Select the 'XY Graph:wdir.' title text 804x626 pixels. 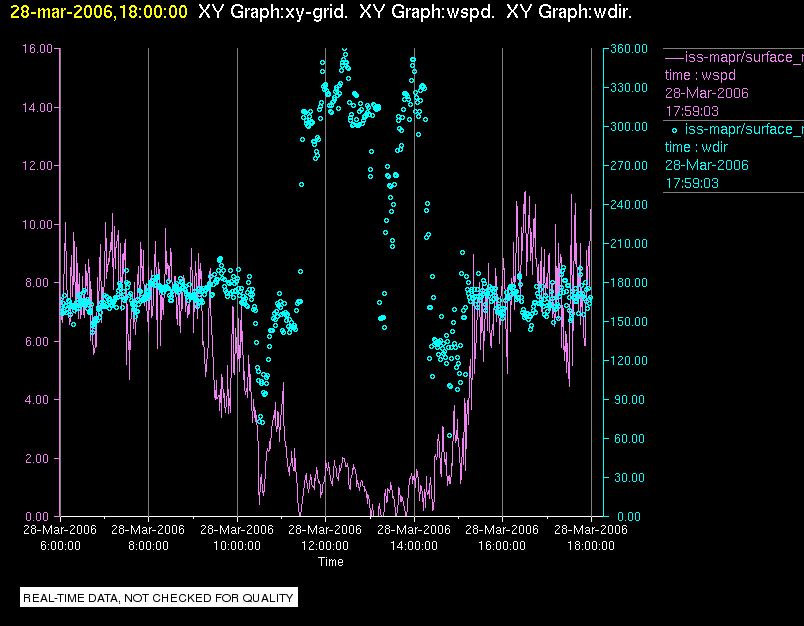click(569, 12)
